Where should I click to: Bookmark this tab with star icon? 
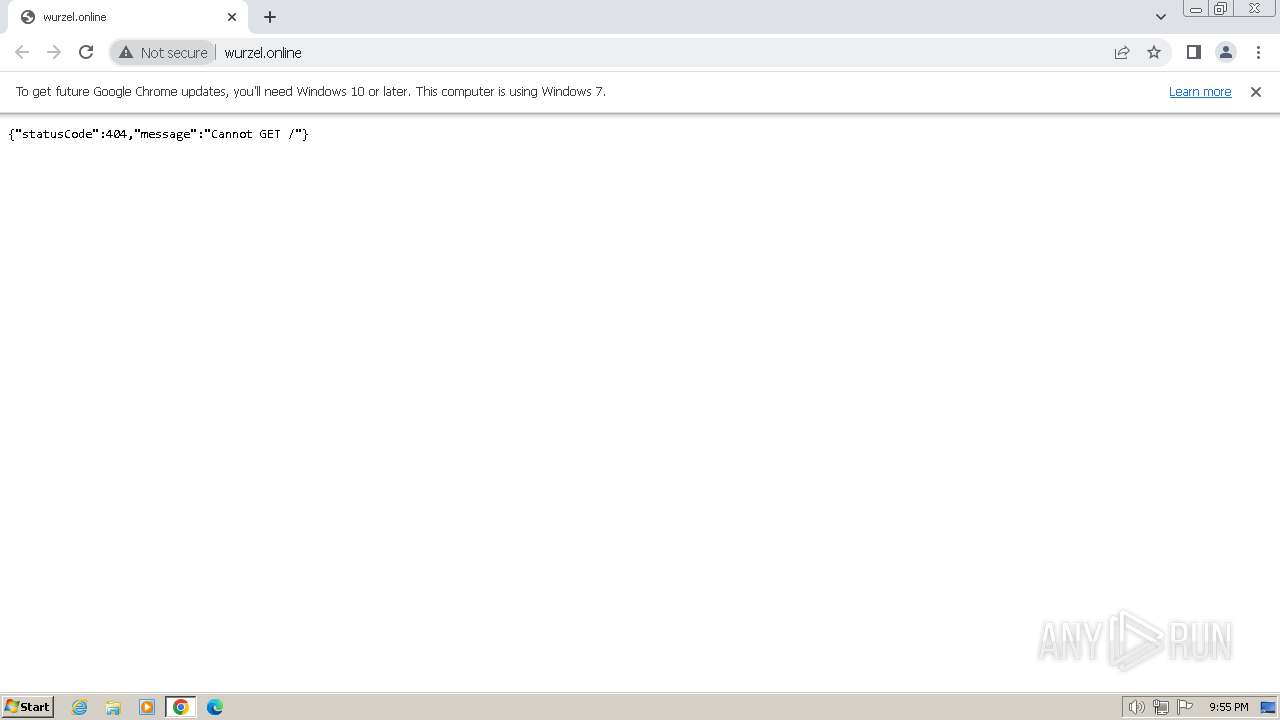click(1154, 52)
